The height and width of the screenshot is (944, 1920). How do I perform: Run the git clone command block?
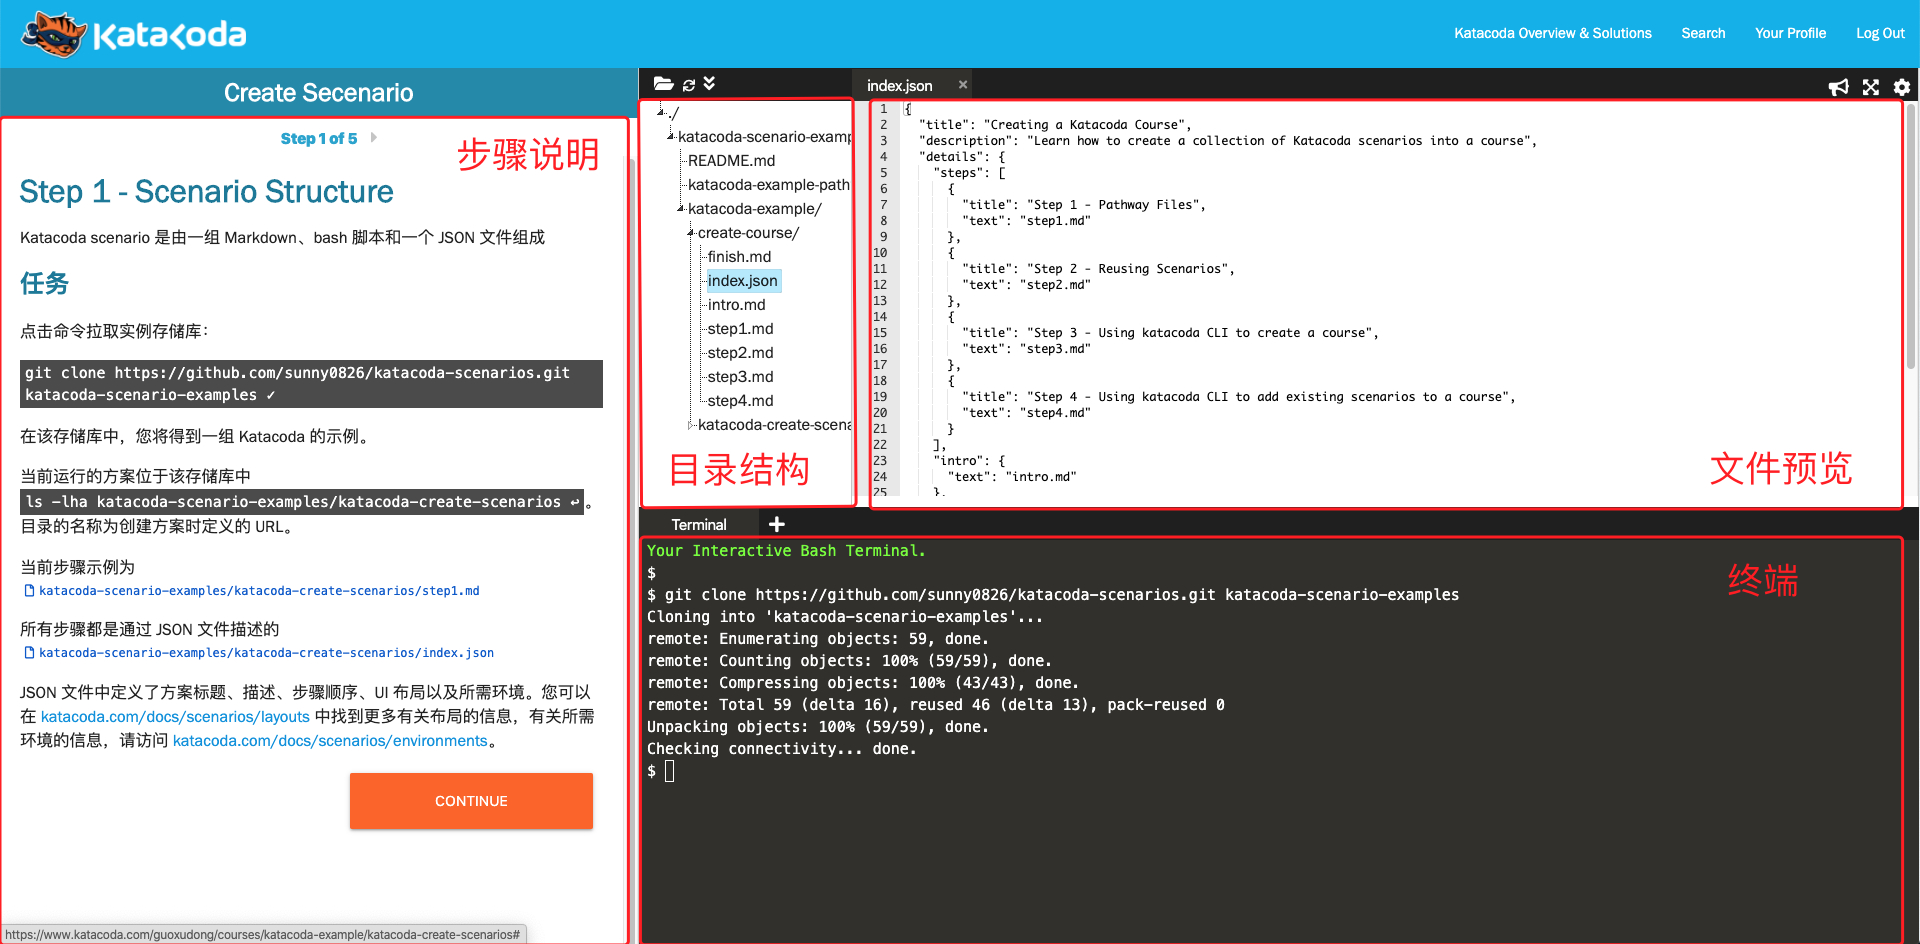point(311,384)
